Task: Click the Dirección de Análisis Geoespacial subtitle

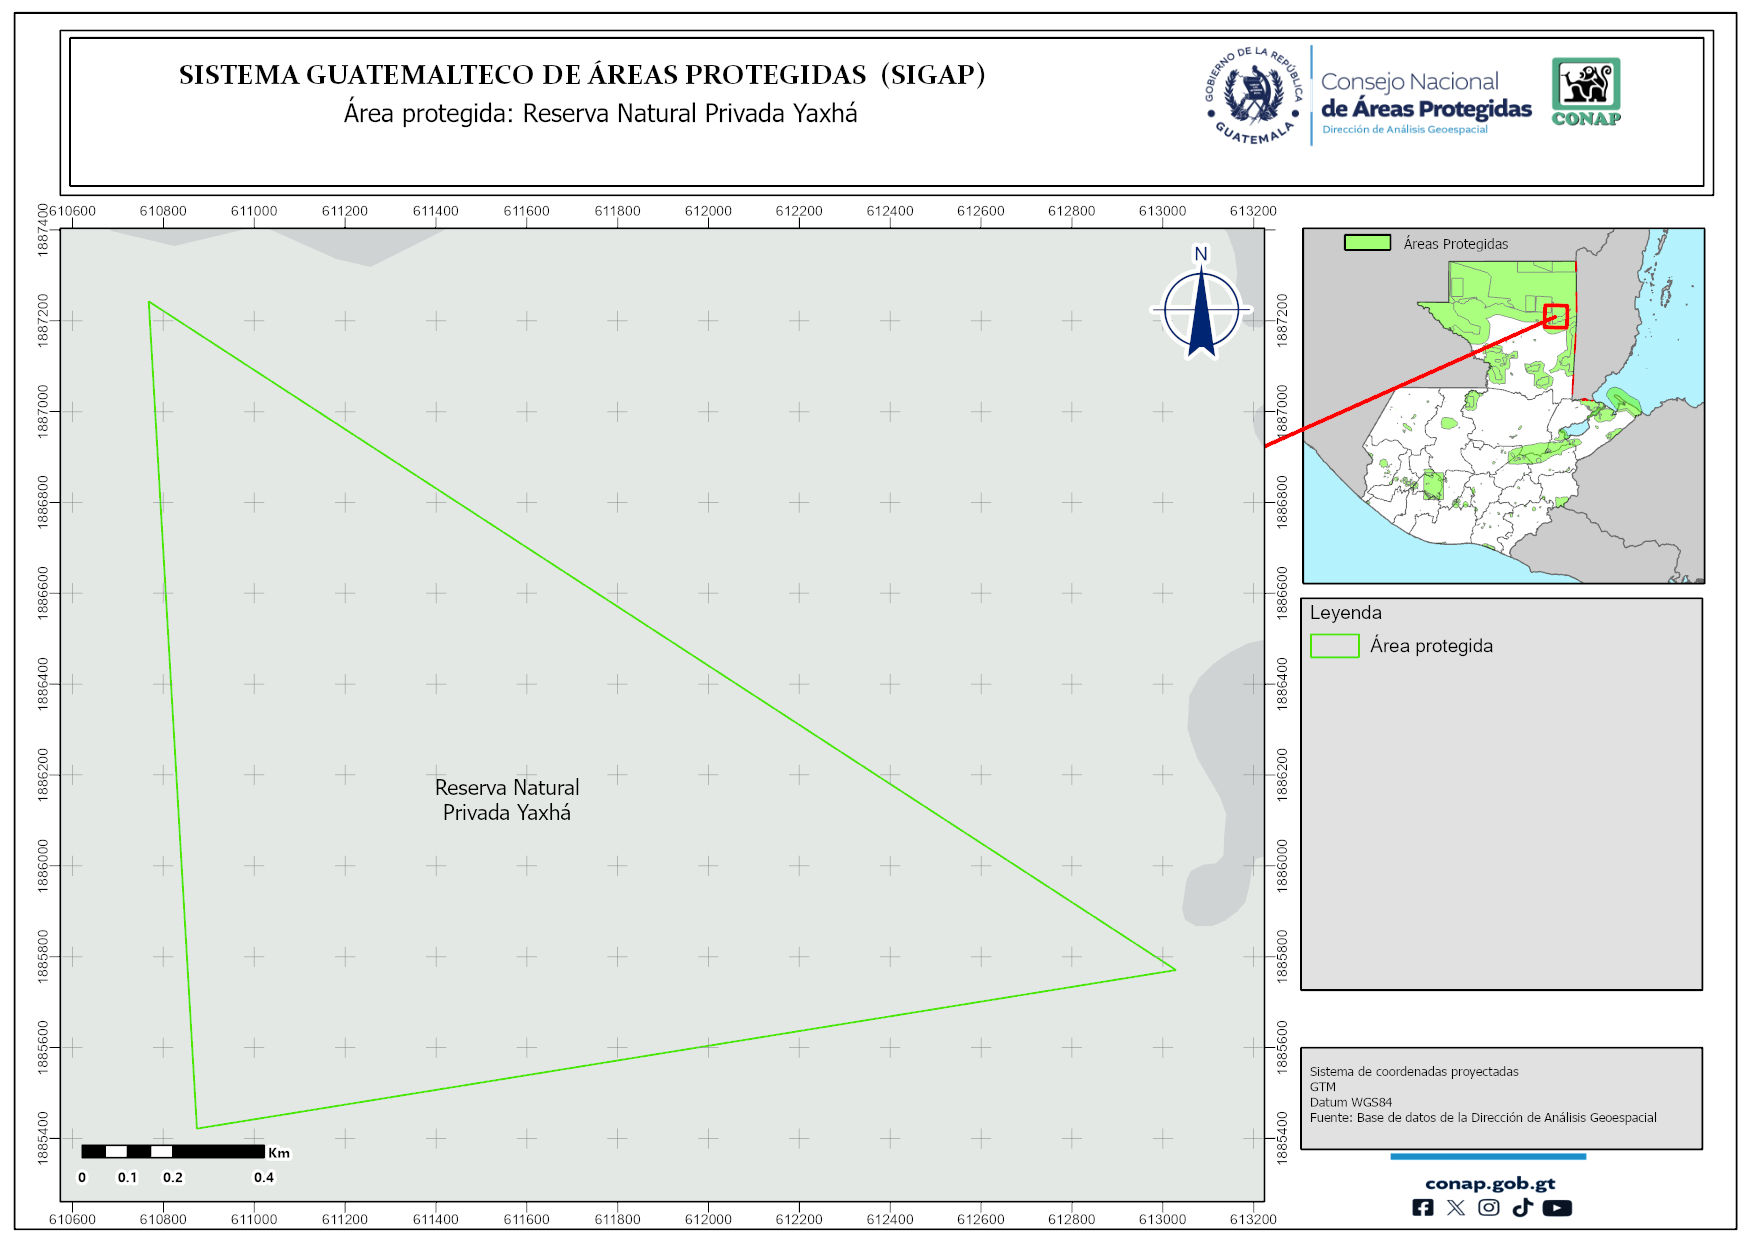Action: tap(1404, 130)
